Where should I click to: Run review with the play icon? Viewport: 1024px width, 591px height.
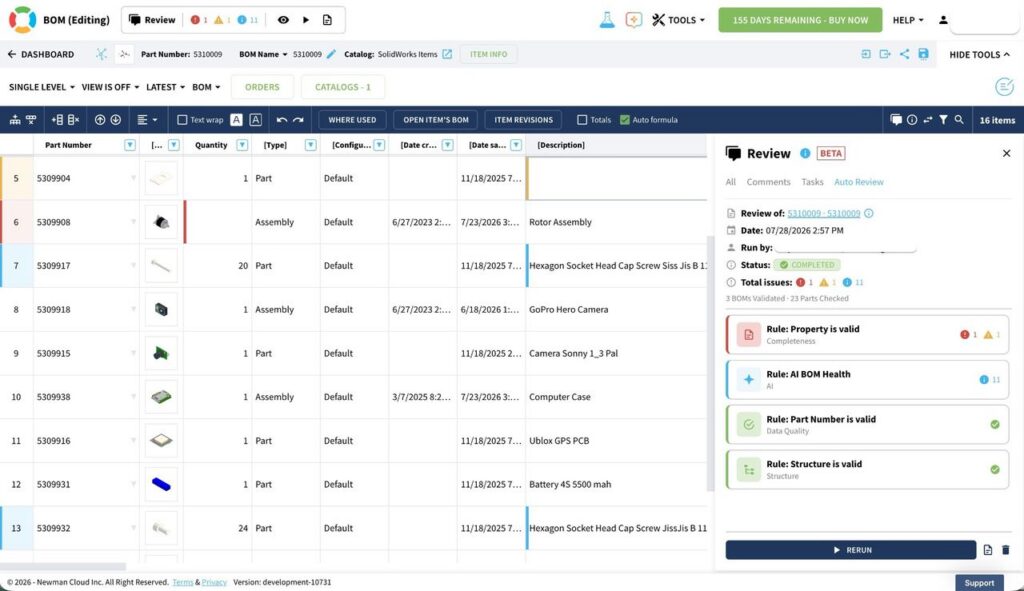pyautogui.click(x=306, y=20)
